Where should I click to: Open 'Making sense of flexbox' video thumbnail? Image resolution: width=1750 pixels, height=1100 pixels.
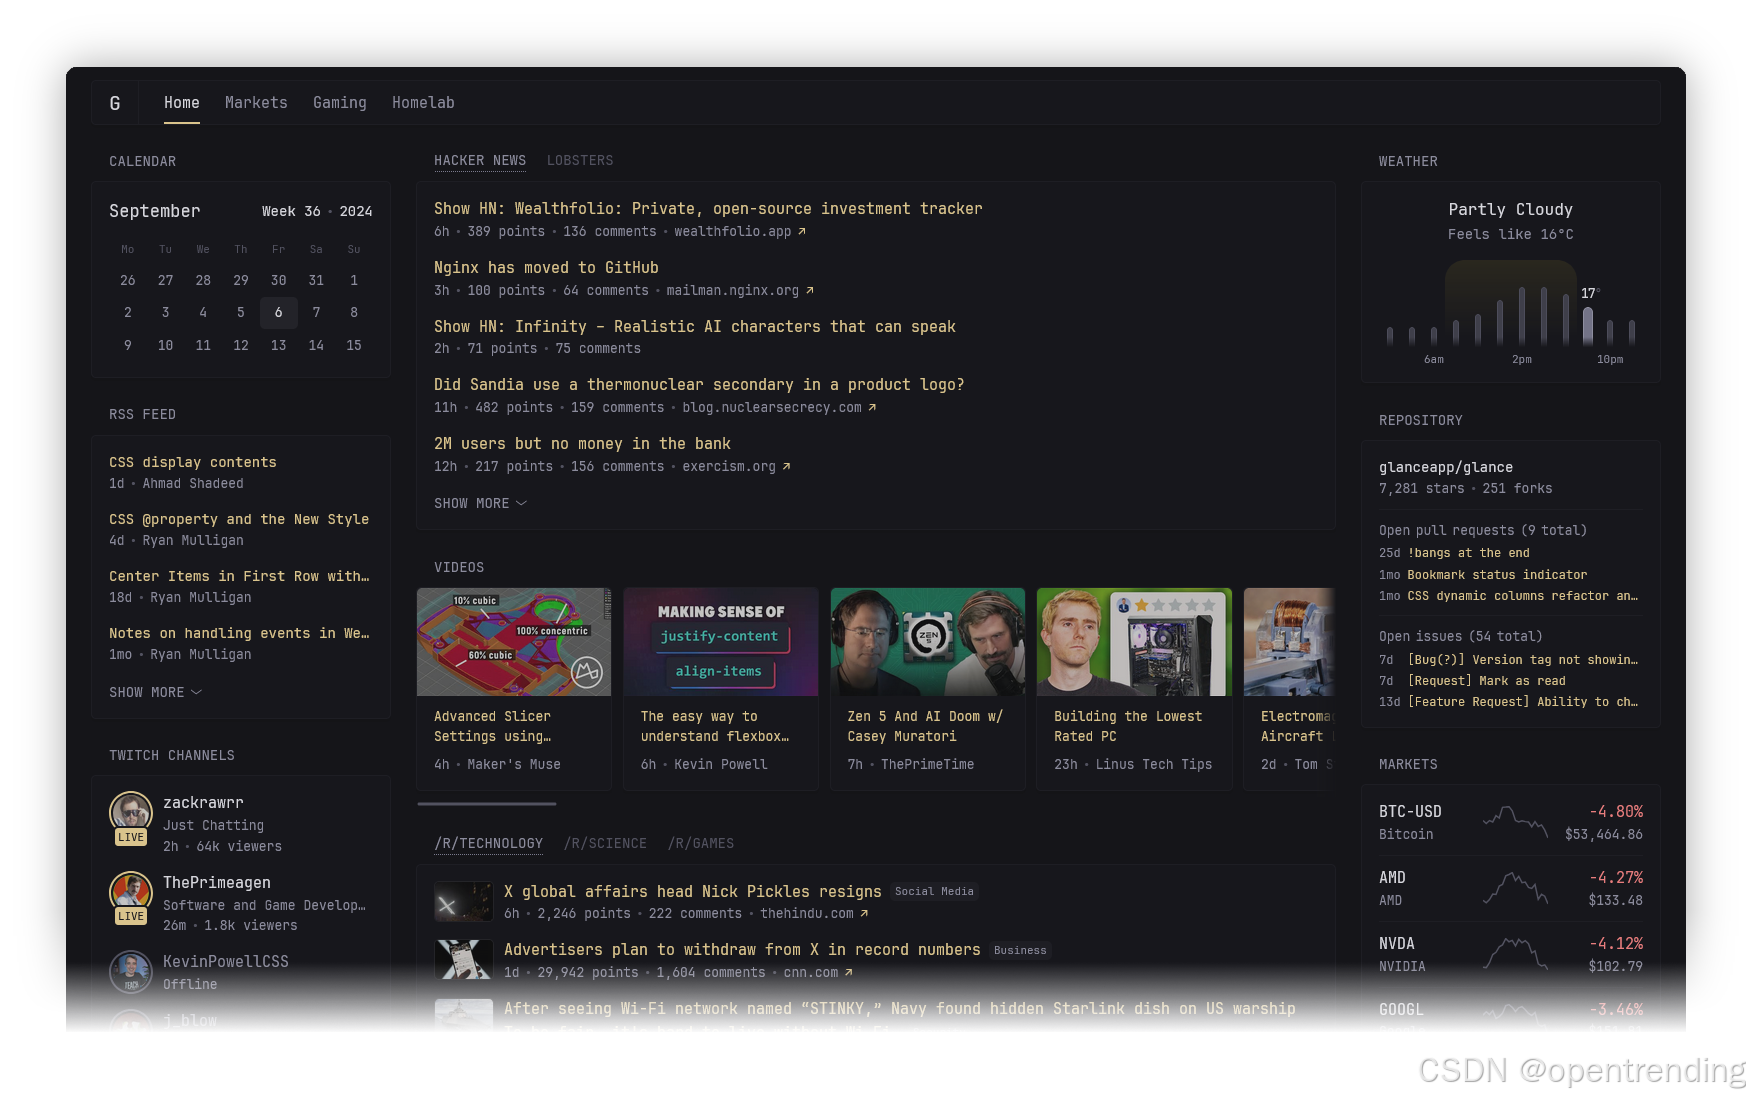click(721, 642)
